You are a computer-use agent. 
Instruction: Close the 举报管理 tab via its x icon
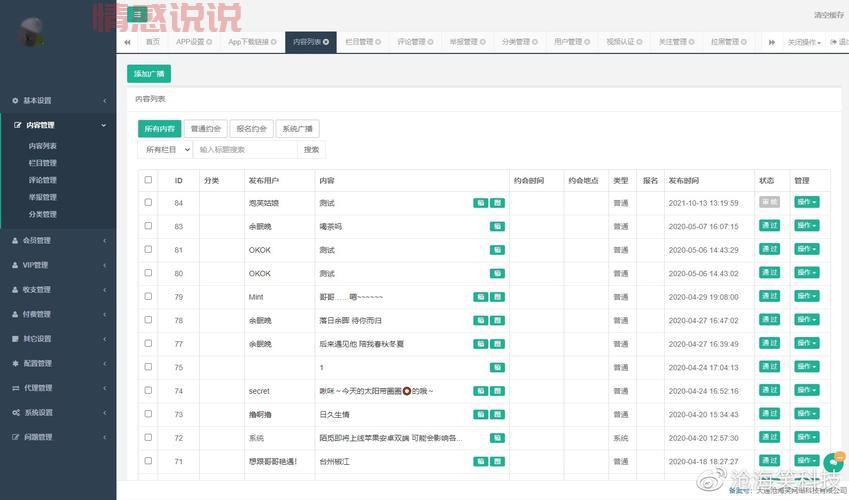(x=482, y=42)
